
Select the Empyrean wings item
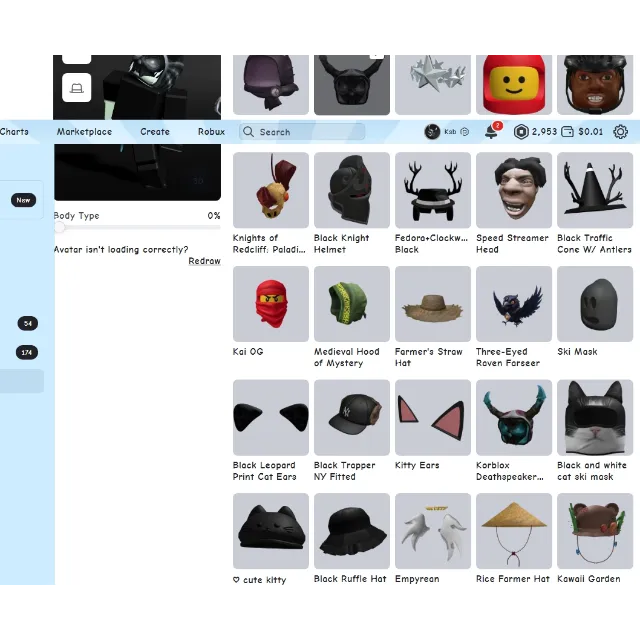click(x=433, y=531)
